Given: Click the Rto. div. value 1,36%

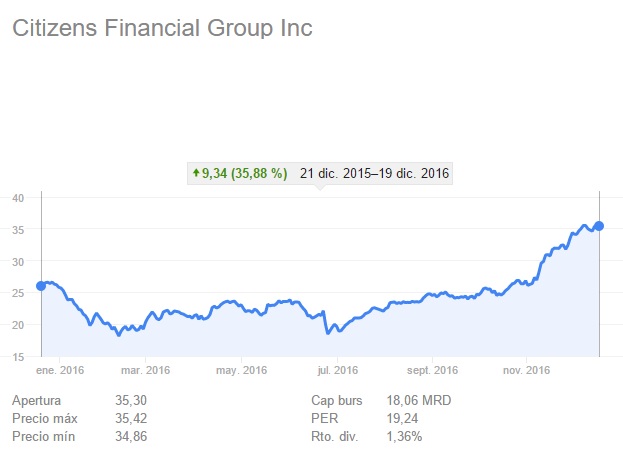Looking at the screenshot, I should (x=405, y=437).
